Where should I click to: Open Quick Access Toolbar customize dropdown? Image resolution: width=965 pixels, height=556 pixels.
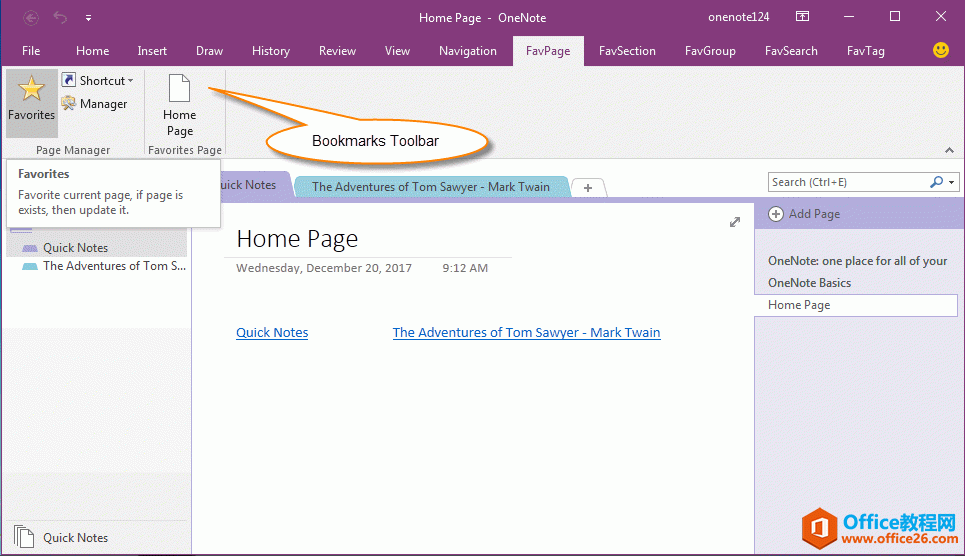pyautogui.click(x=89, y=18)
